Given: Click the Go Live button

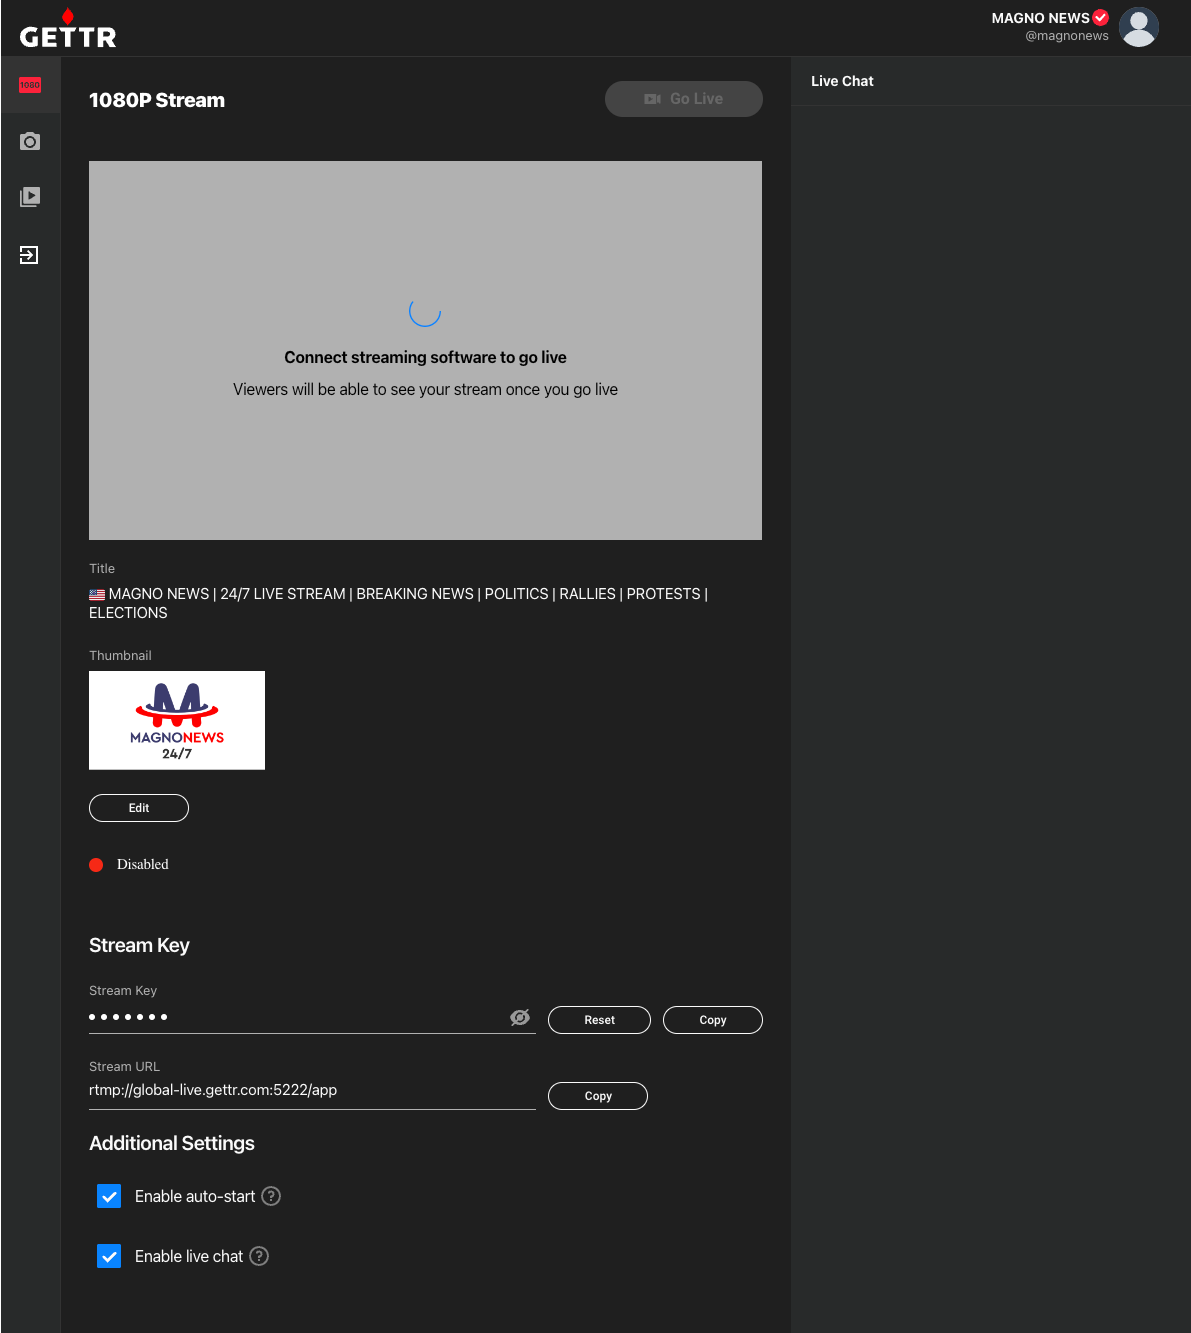Looking at the screenshot, I should click(x=684, y=98).
